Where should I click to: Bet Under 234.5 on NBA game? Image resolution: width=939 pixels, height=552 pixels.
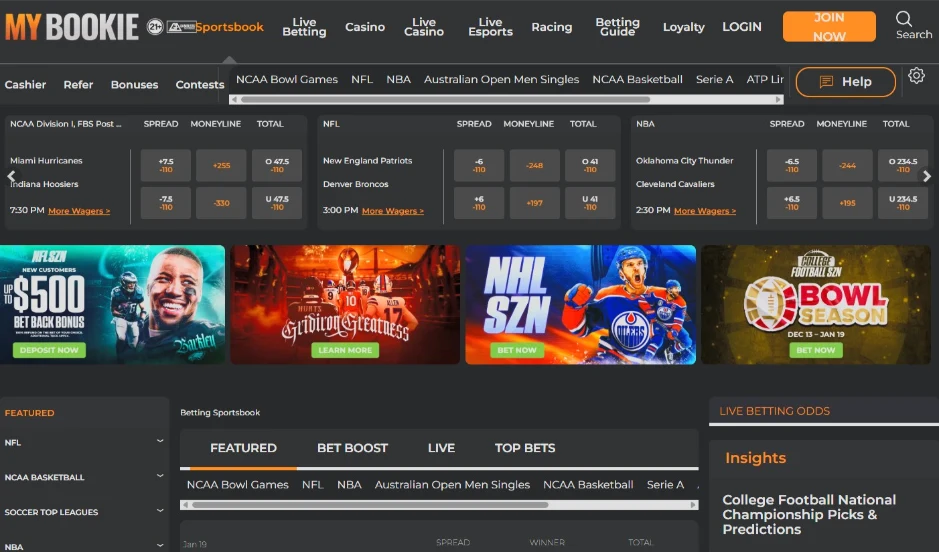(903, 203)
